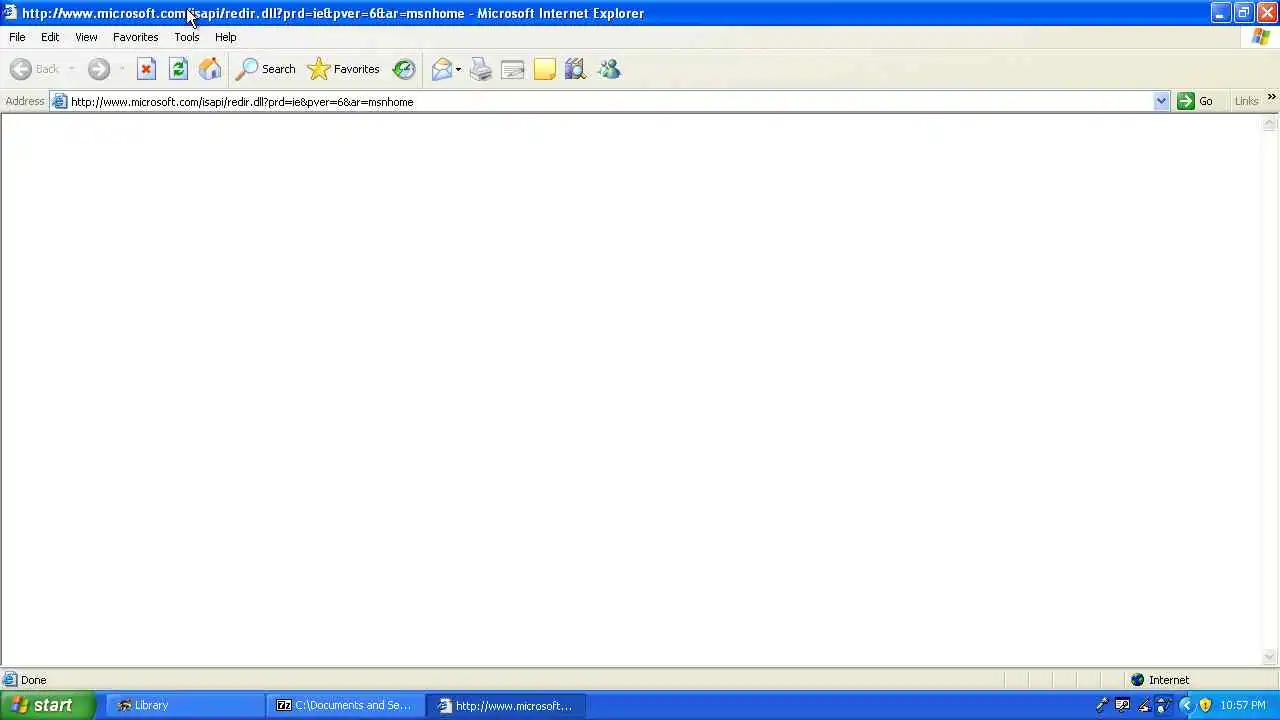Click the Go button
1280x720 pixels.
click(x=1196, y=101)
